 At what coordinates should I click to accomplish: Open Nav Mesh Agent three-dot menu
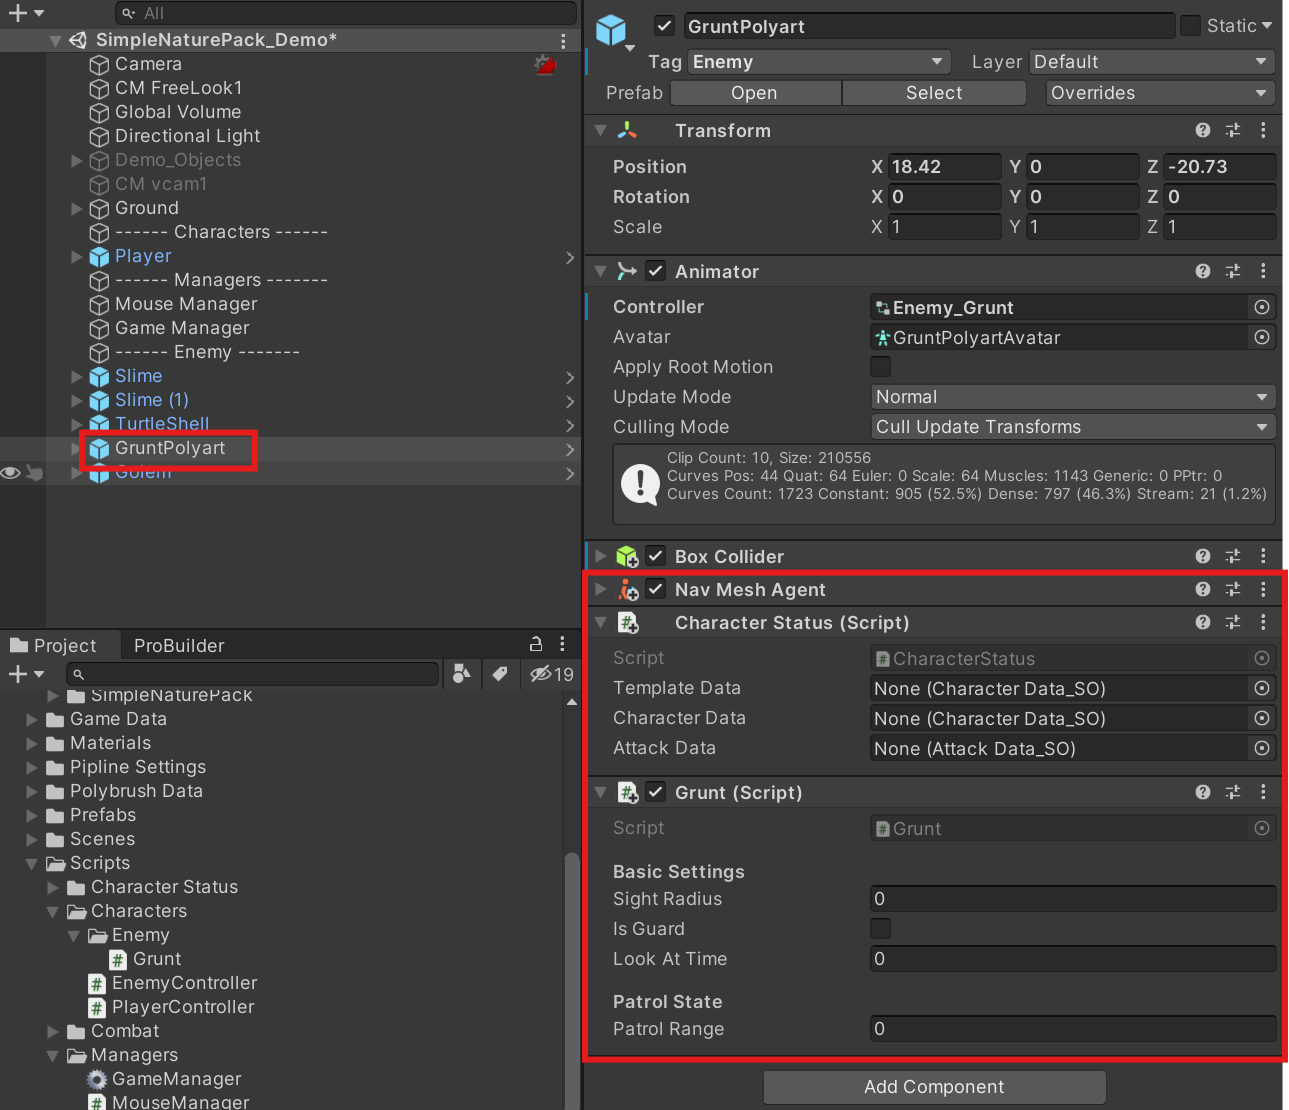[x=1263, y=589]
